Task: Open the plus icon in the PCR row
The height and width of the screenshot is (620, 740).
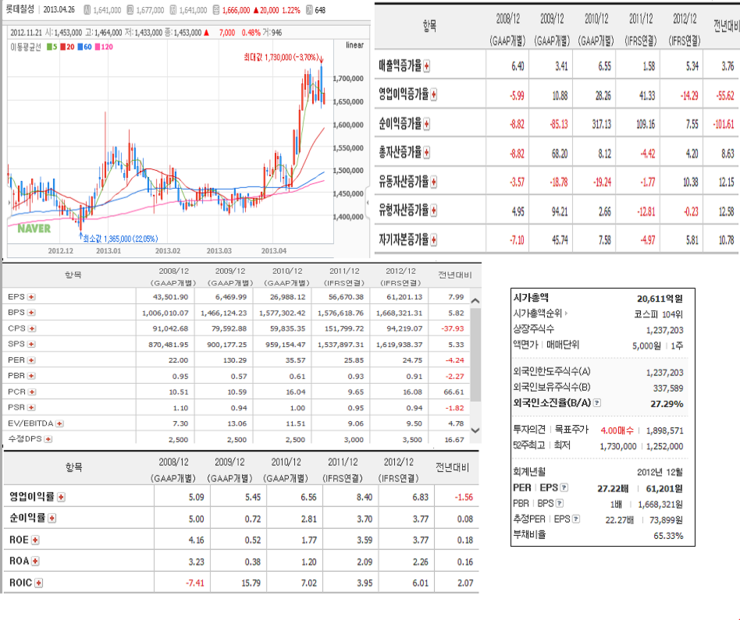Action: 32,392
